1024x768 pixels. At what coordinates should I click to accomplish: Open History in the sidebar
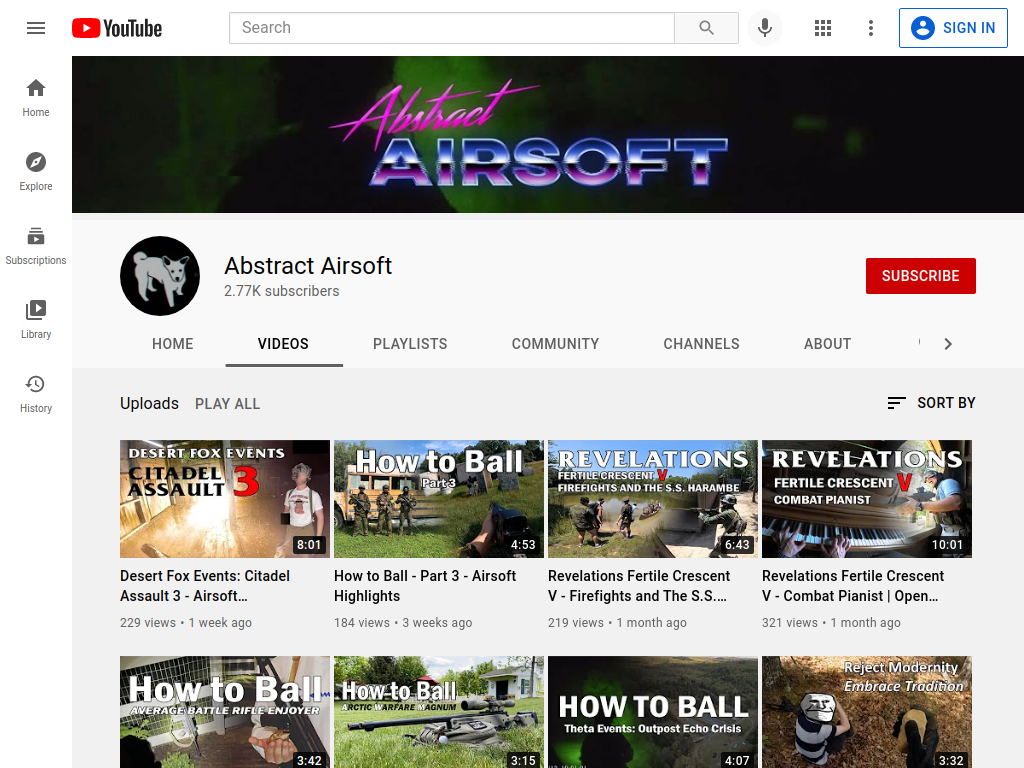coord(36,393)
